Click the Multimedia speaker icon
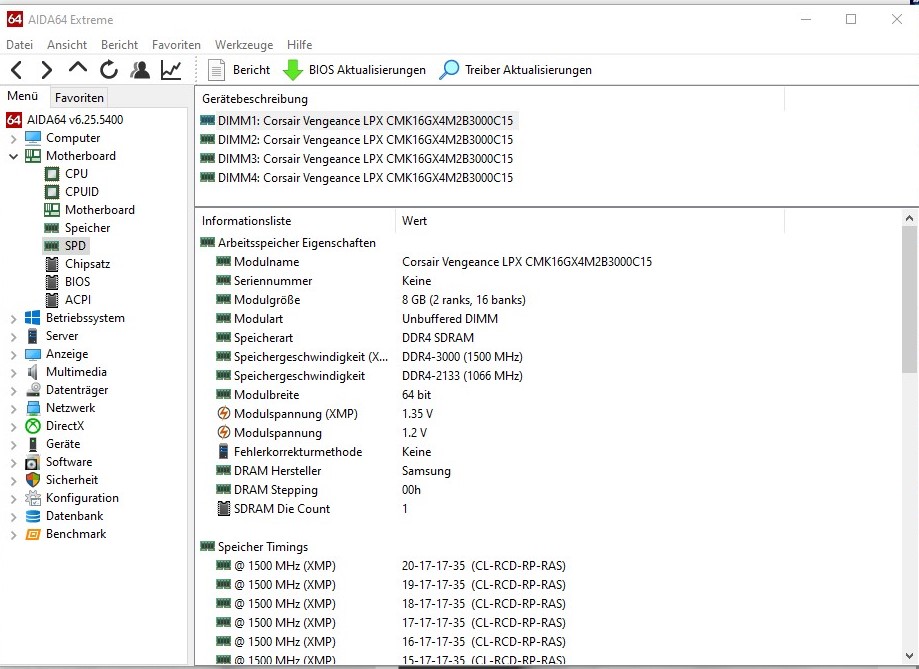 (33, 372)
